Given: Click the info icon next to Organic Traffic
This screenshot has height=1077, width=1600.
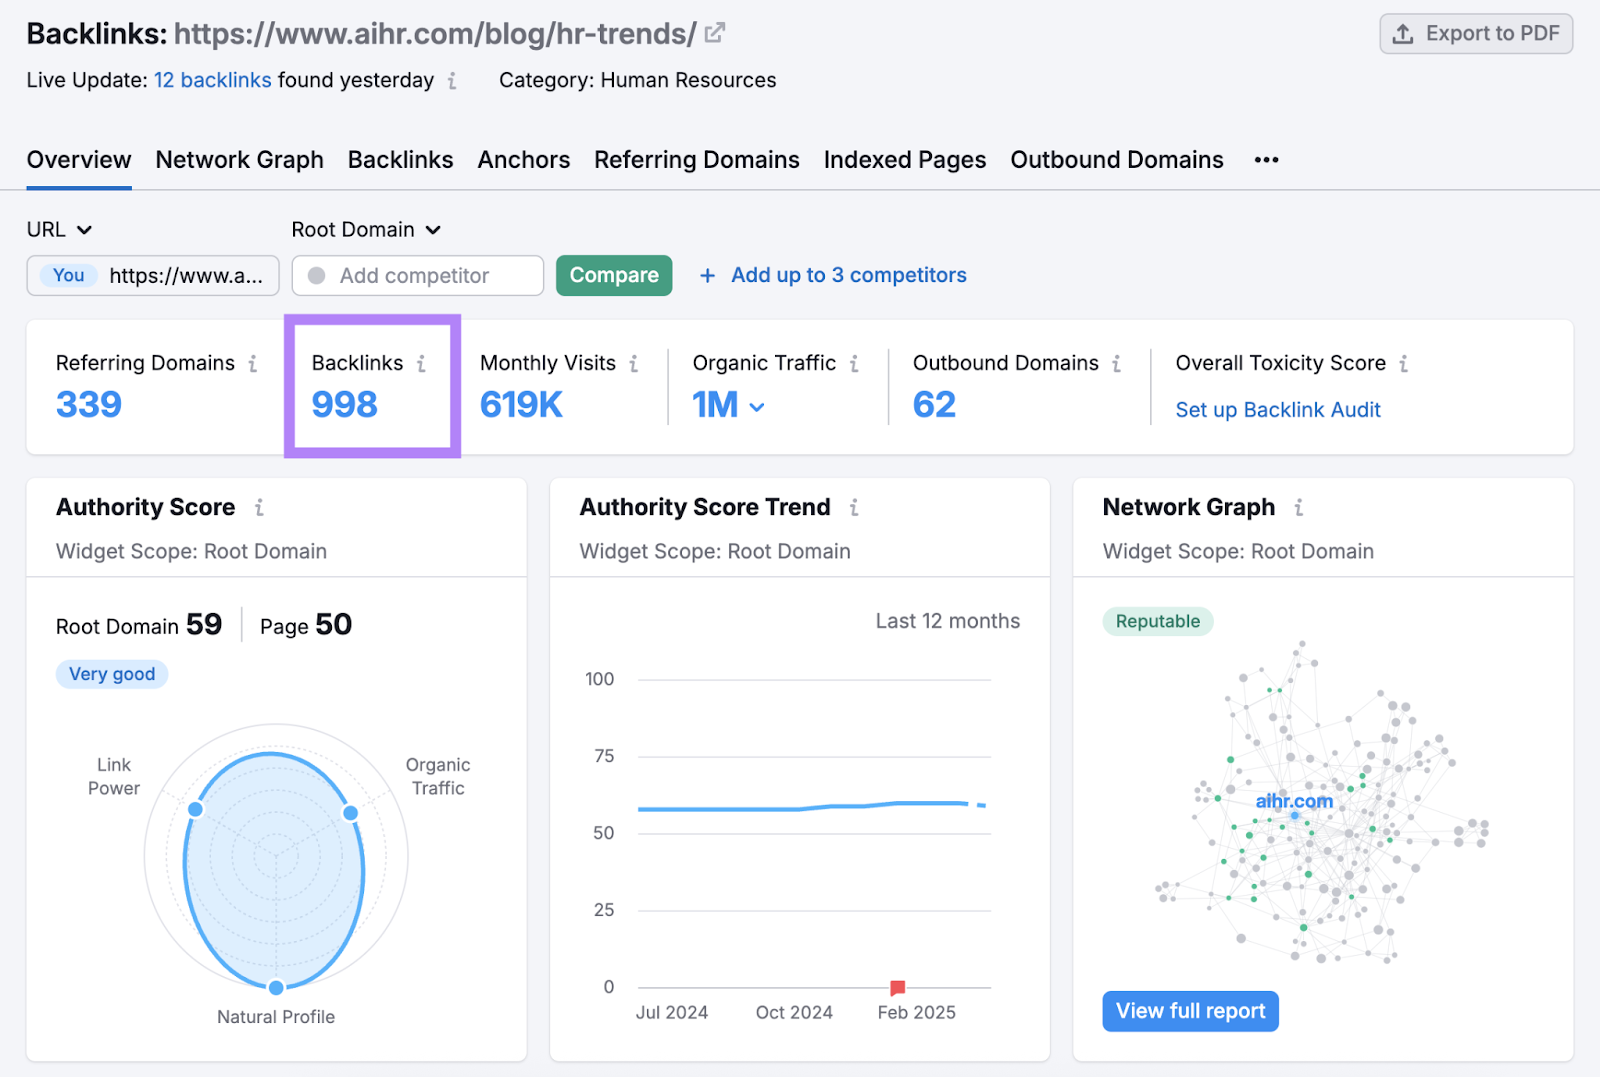Looking at the screenshot, I should [x=855, y=363].
